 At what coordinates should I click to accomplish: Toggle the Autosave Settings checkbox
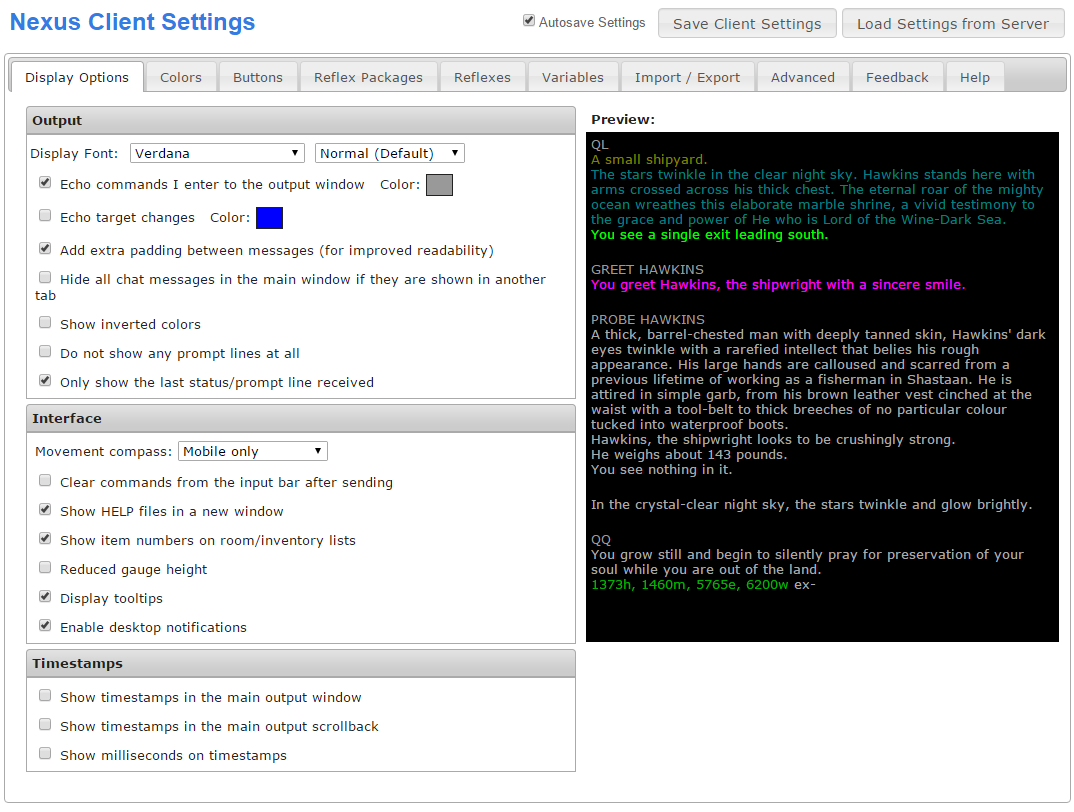coord(529,21)
